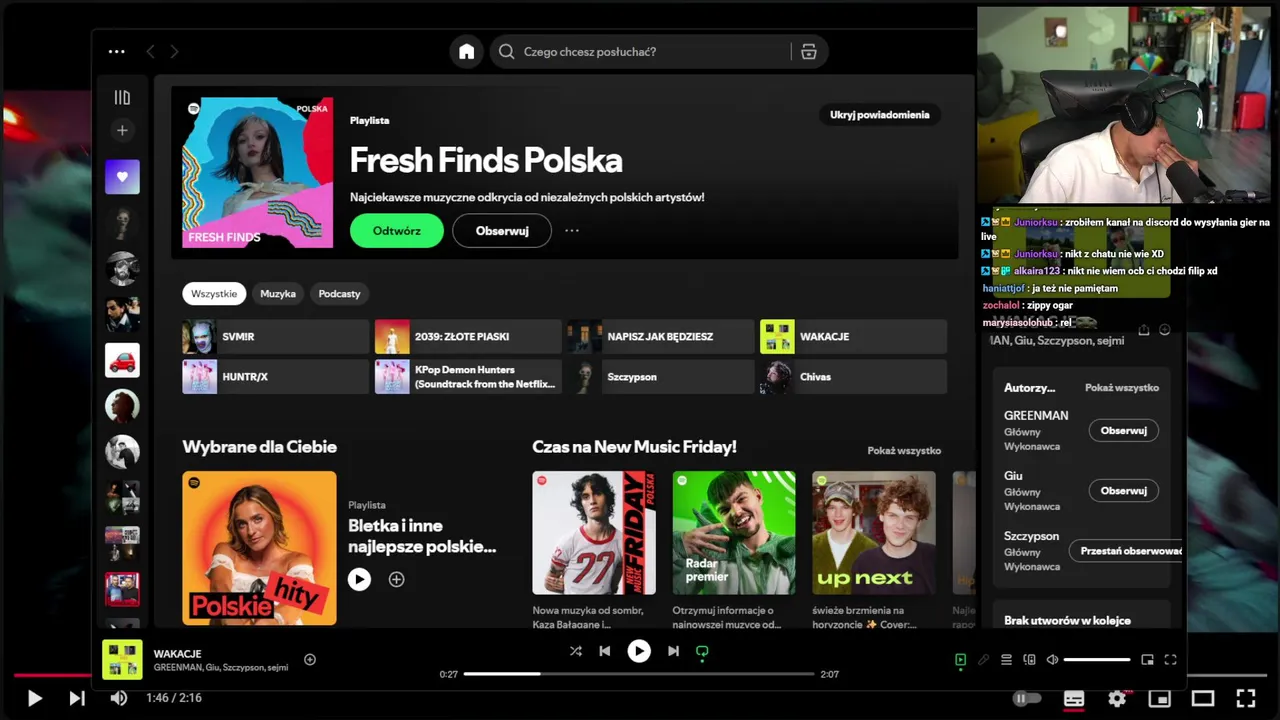
Task: Open the Browse icon in the search bar
Action: (809, 52)
